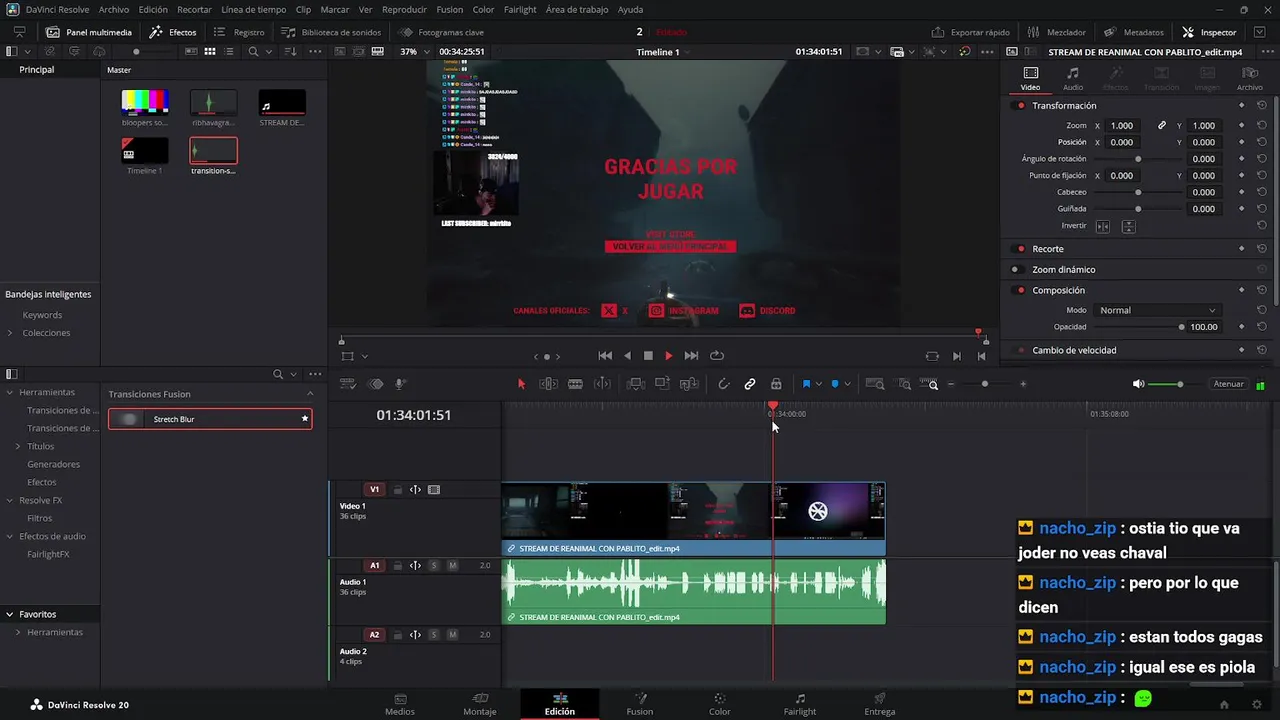Open the Modo composite dropdown showing Normal
This screenshot has height=720, width=1280.
1157,311
